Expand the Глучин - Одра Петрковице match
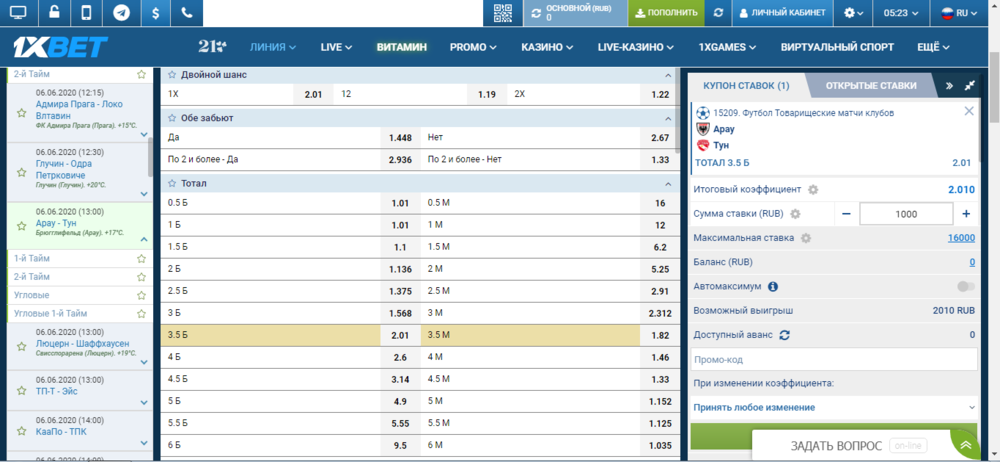1000x462 pixels. 143,193
